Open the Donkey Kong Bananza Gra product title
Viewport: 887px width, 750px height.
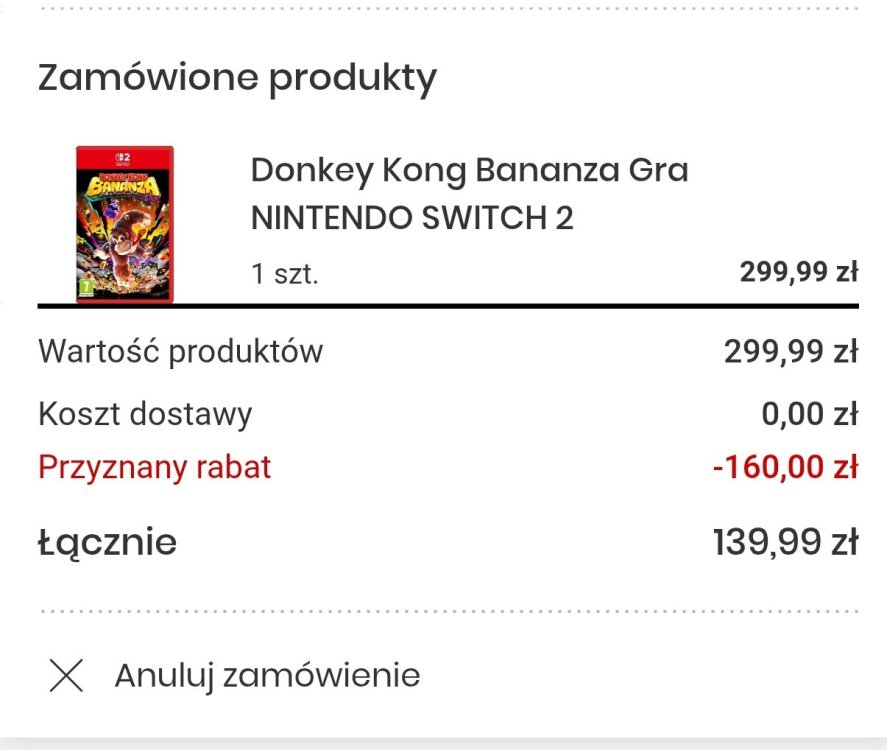click(470, 170)
